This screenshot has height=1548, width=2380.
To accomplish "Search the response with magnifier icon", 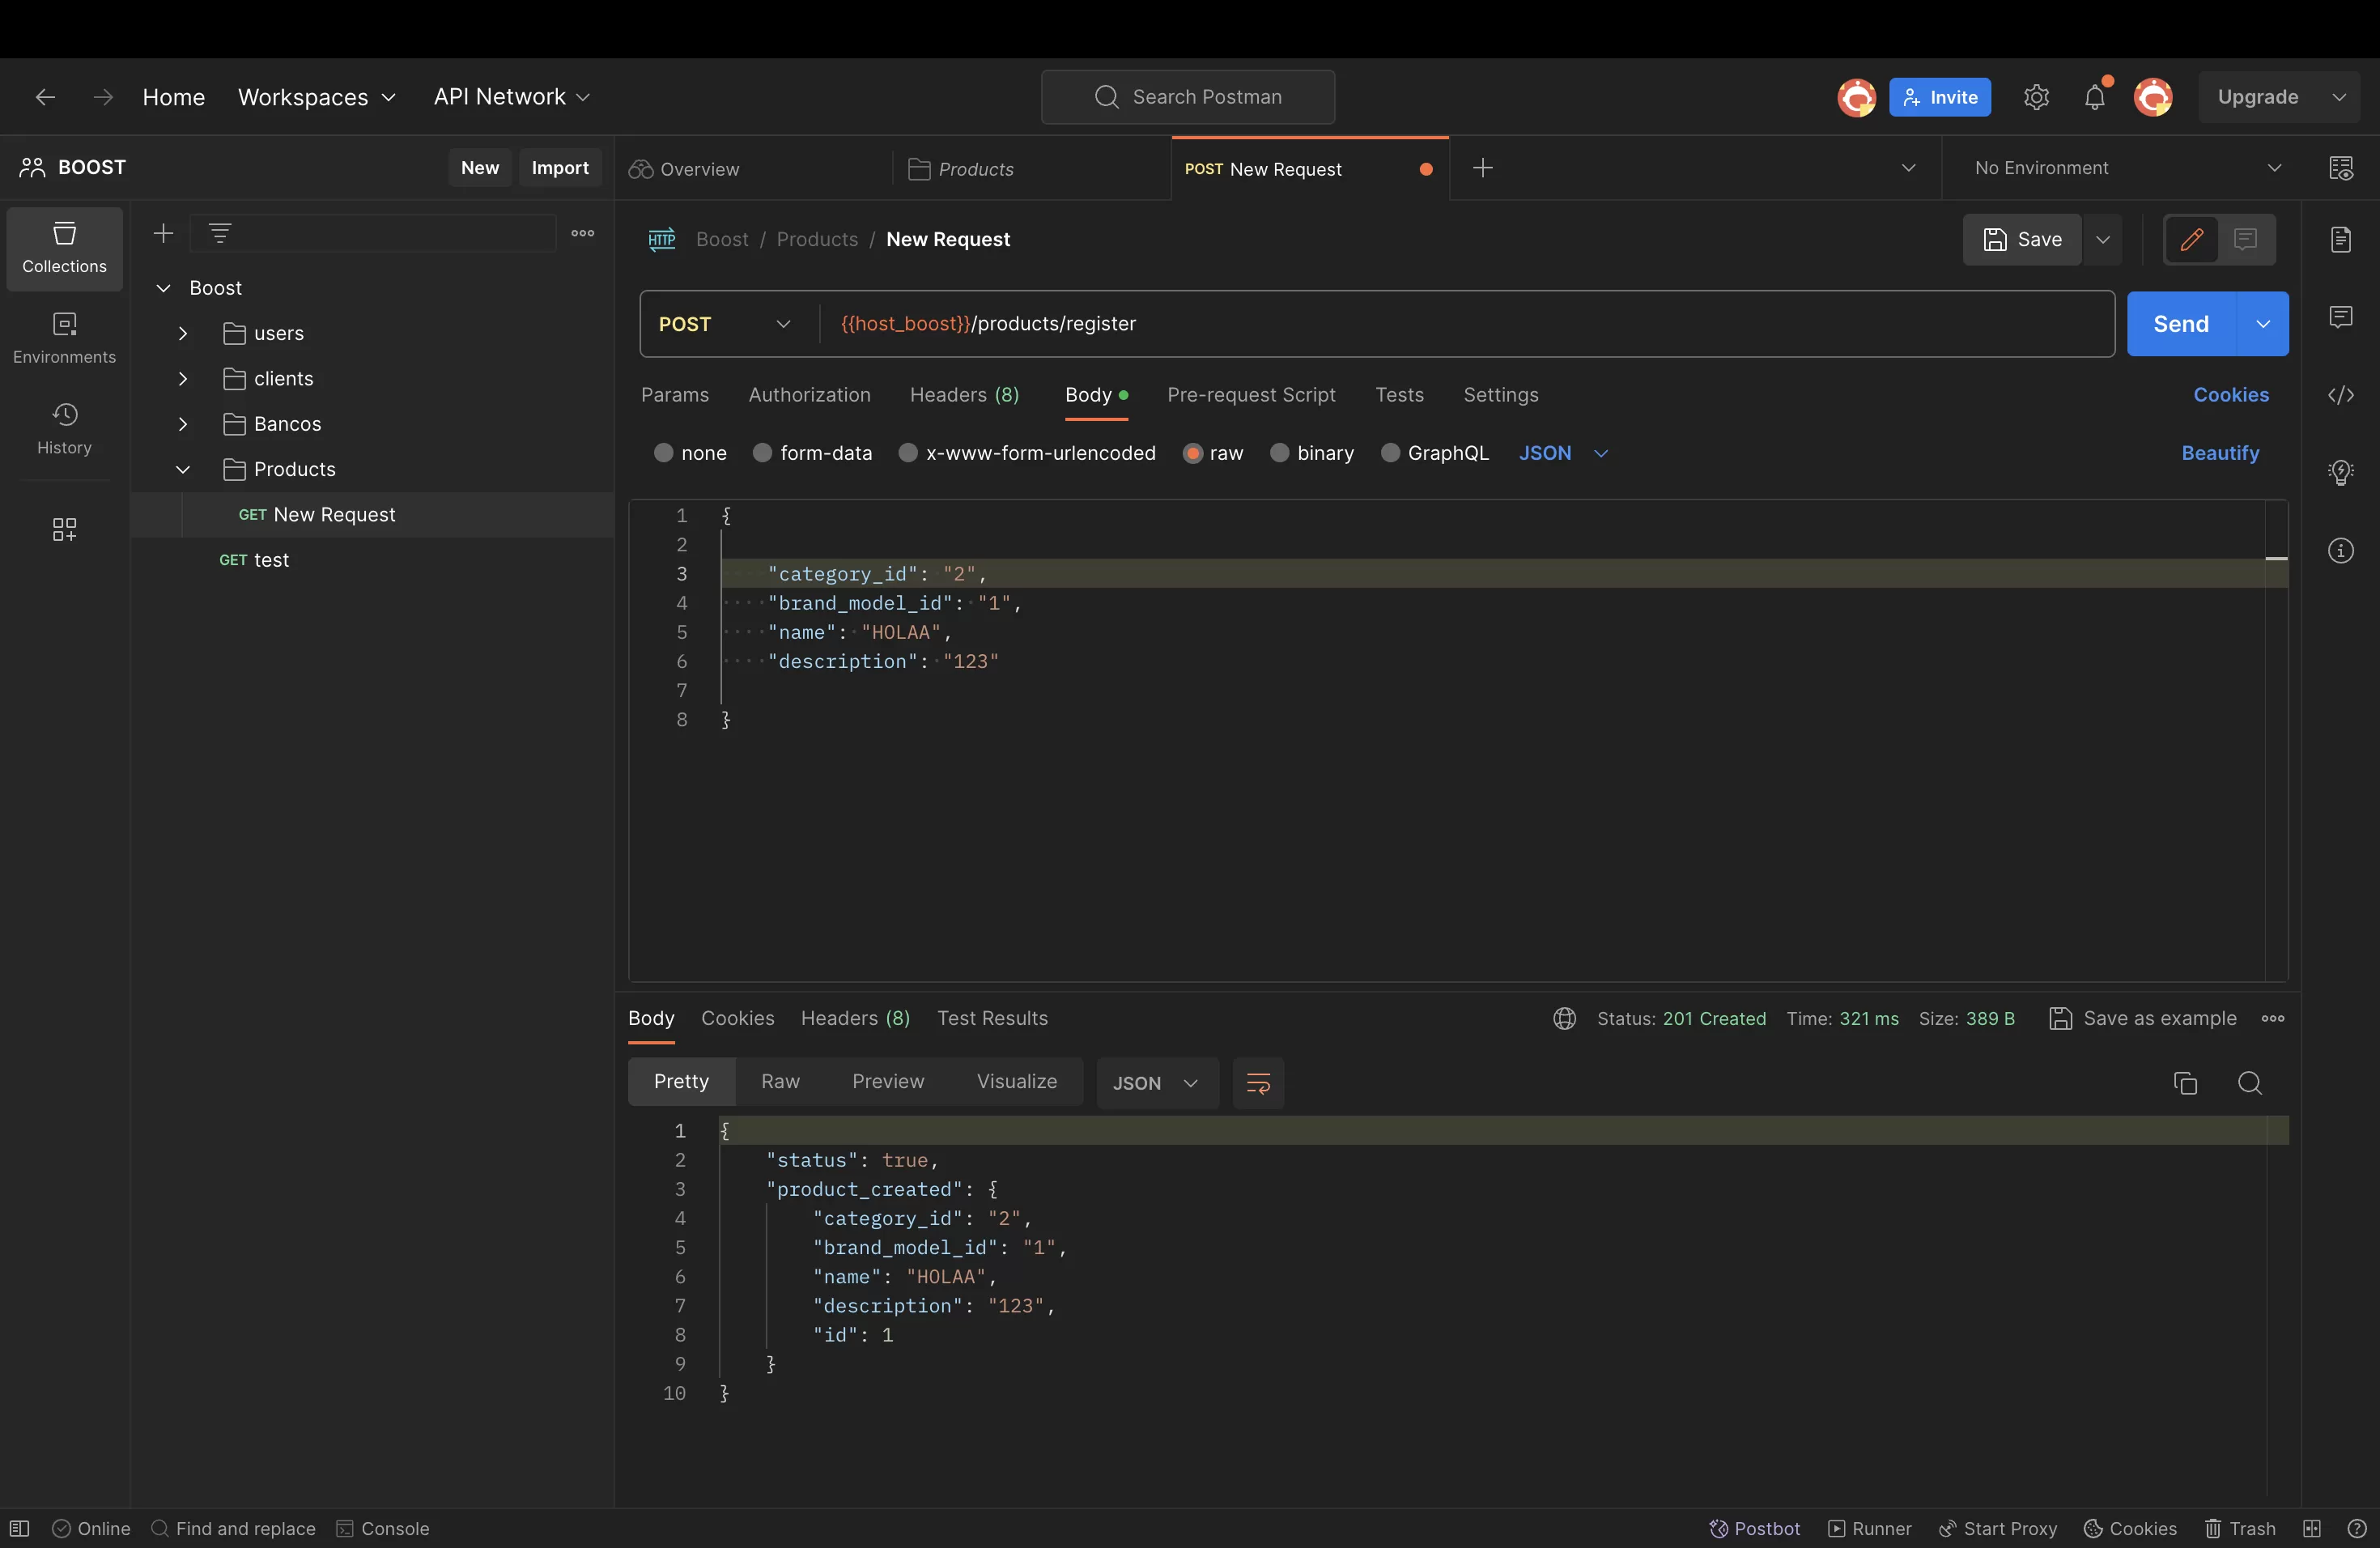I will [x=2249, y=1083].
